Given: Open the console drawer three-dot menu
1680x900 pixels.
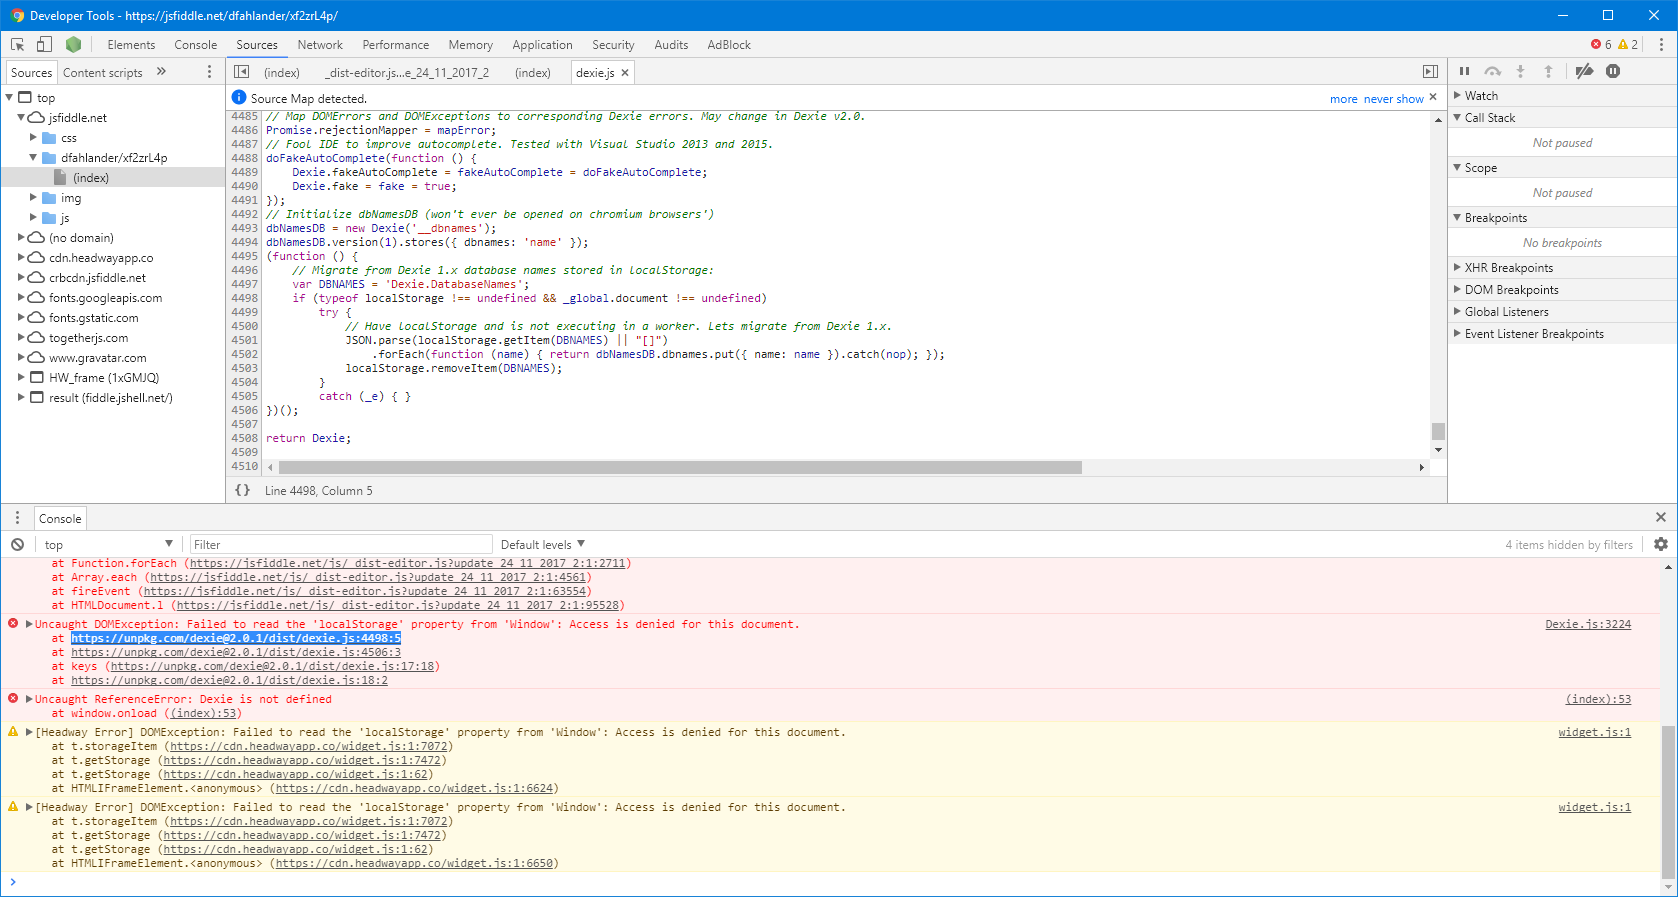Looking at the screenshot, I should click(x=17, y=518).
